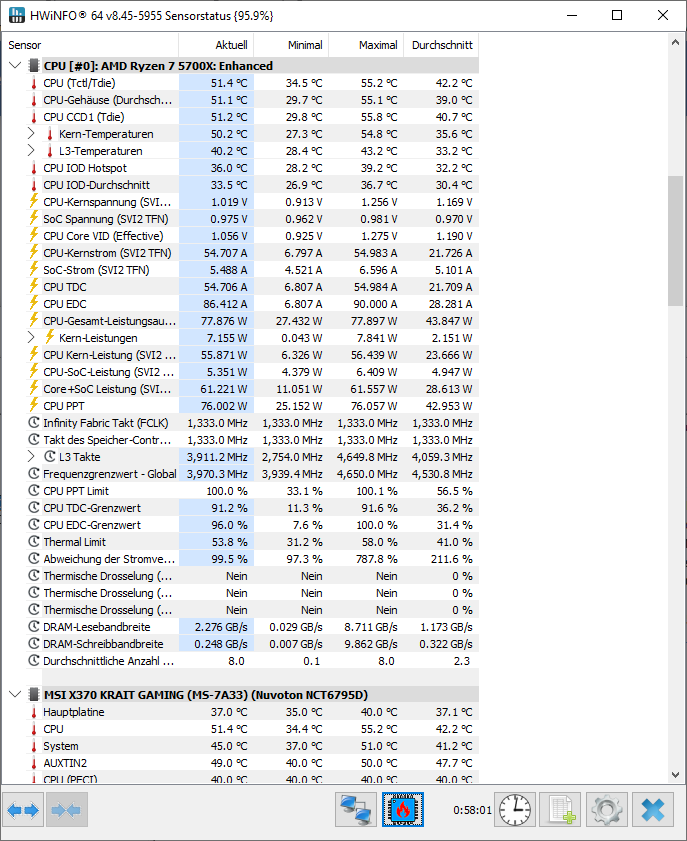
Task: Click the 787.8 % maximum value
Action: point(377,559)
